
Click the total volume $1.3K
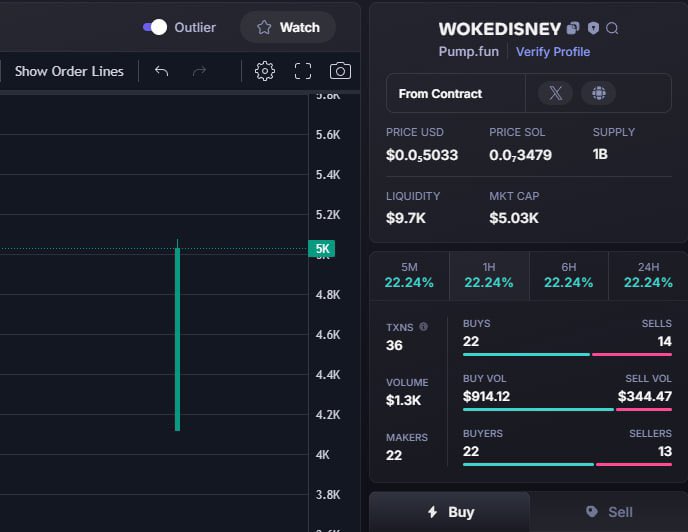(403, 400)
